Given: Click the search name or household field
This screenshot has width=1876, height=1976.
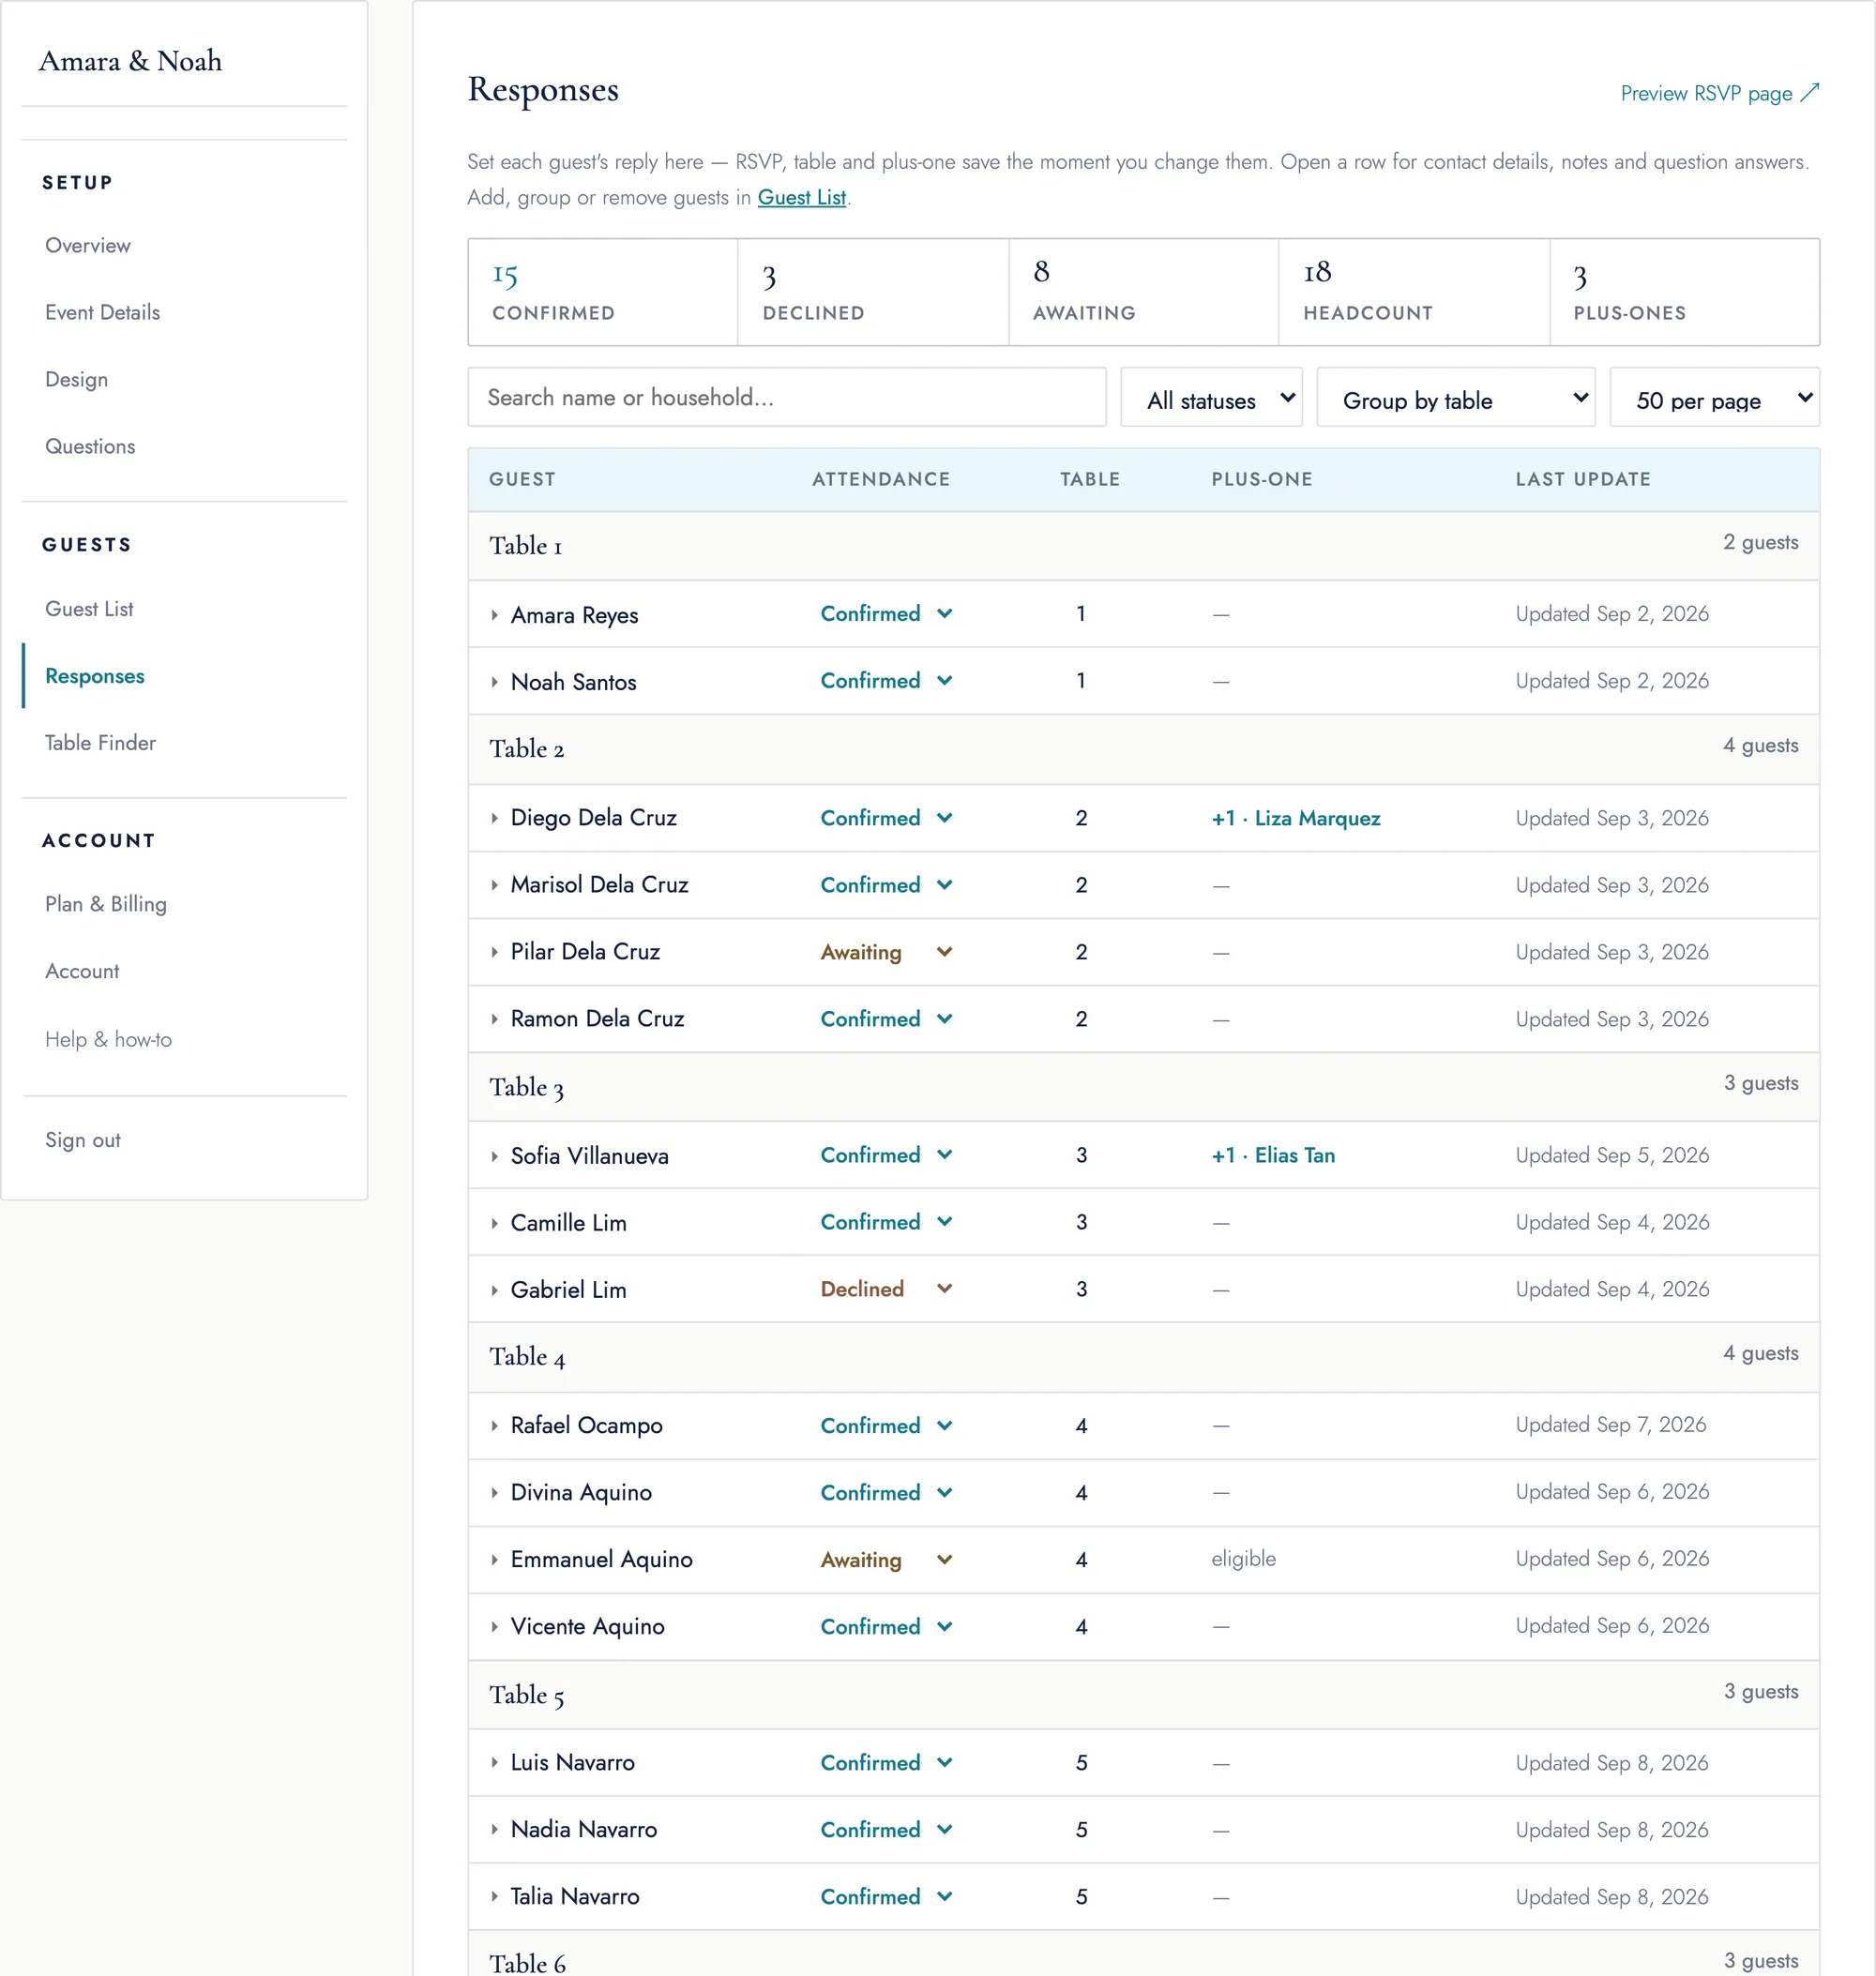Looking at the screenshot, I should tap(787, 398).
